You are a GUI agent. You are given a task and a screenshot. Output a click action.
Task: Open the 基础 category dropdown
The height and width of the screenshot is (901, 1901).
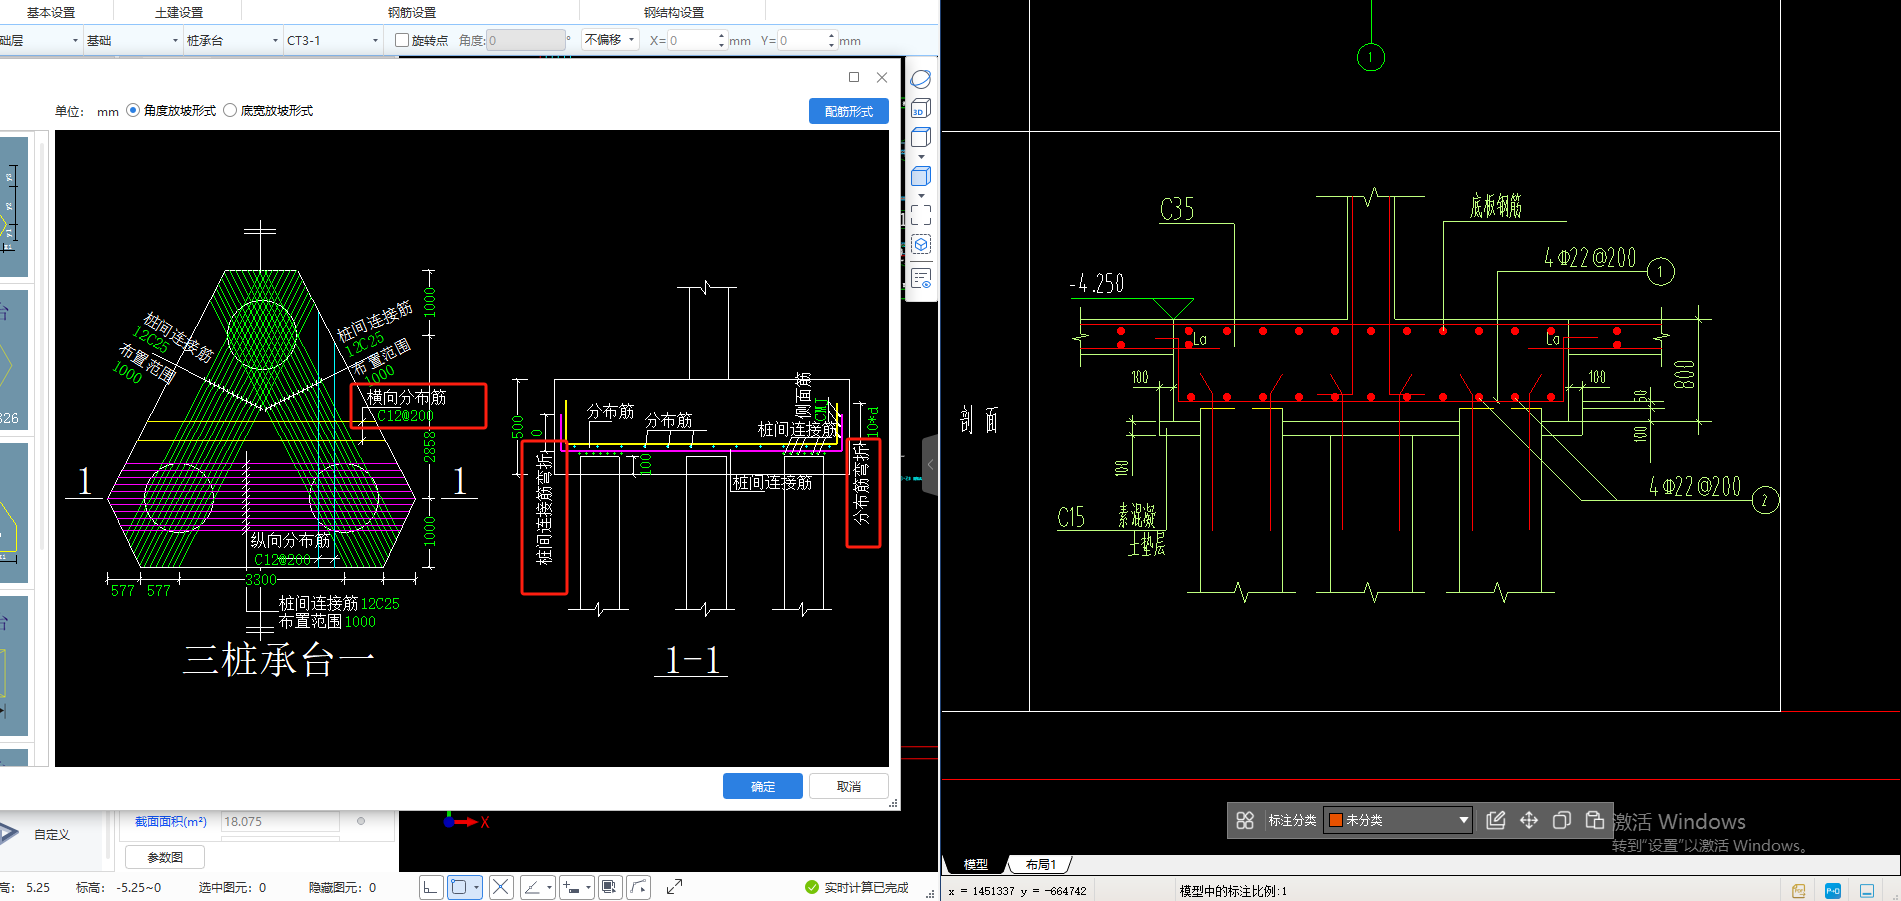pyautogui.click(x=132, y=40)
